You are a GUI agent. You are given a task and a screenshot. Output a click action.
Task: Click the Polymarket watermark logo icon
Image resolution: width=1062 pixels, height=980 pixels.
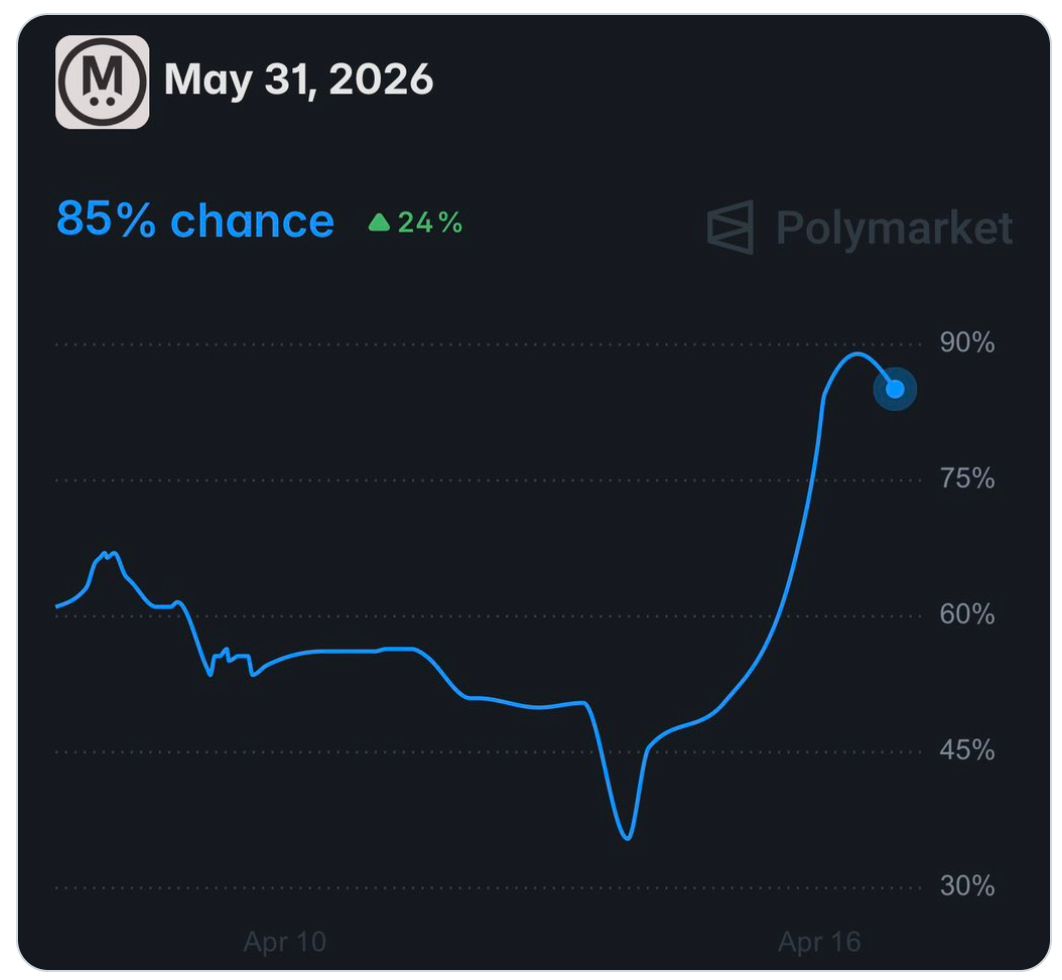tap(731, 227)
